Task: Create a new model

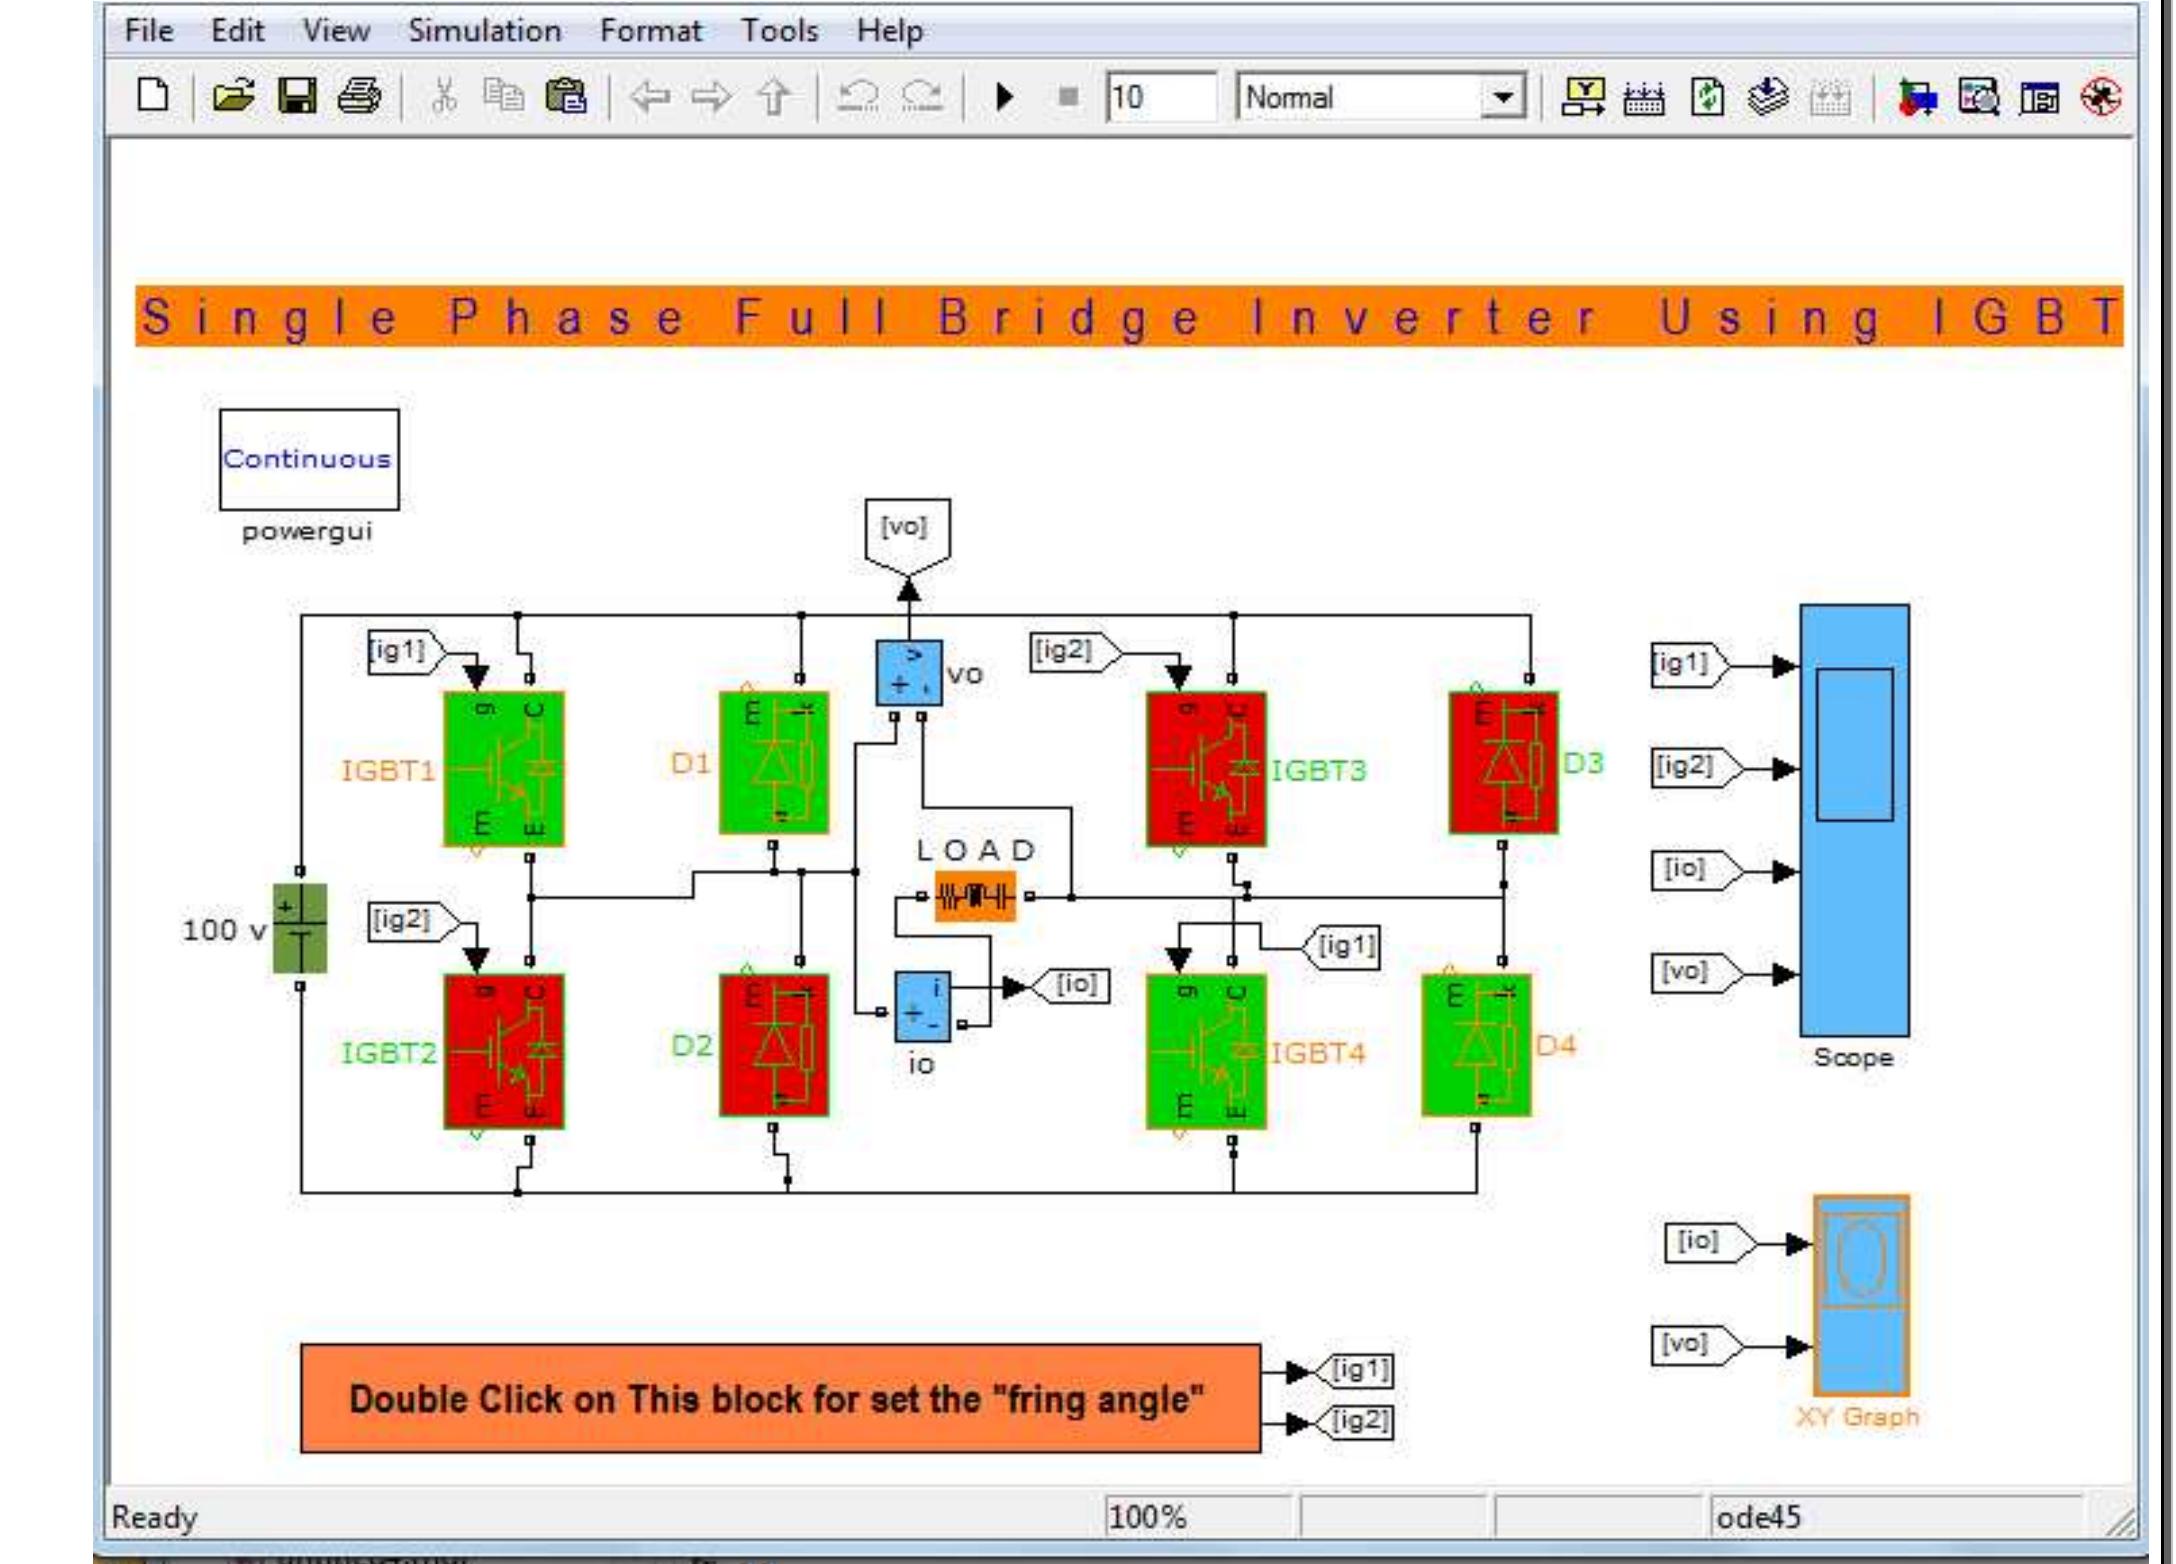Action: pos(154,97)
